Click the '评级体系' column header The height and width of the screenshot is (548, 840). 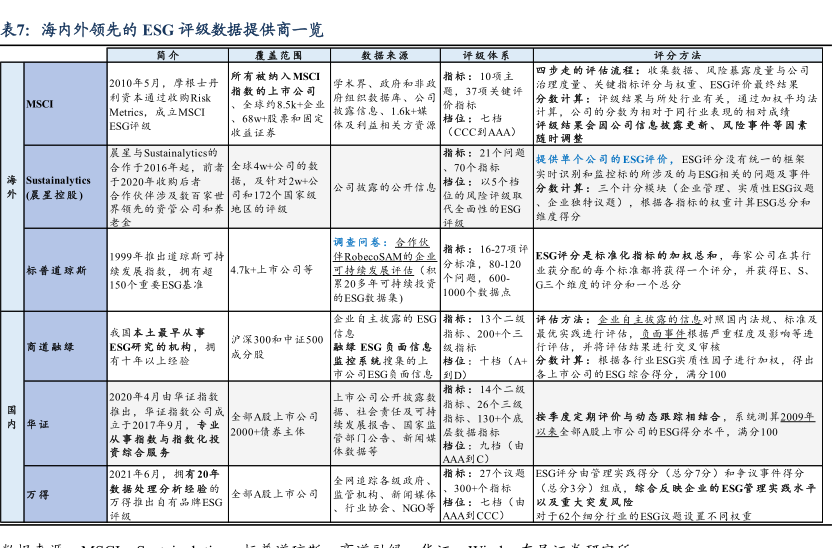coord(486,55)
